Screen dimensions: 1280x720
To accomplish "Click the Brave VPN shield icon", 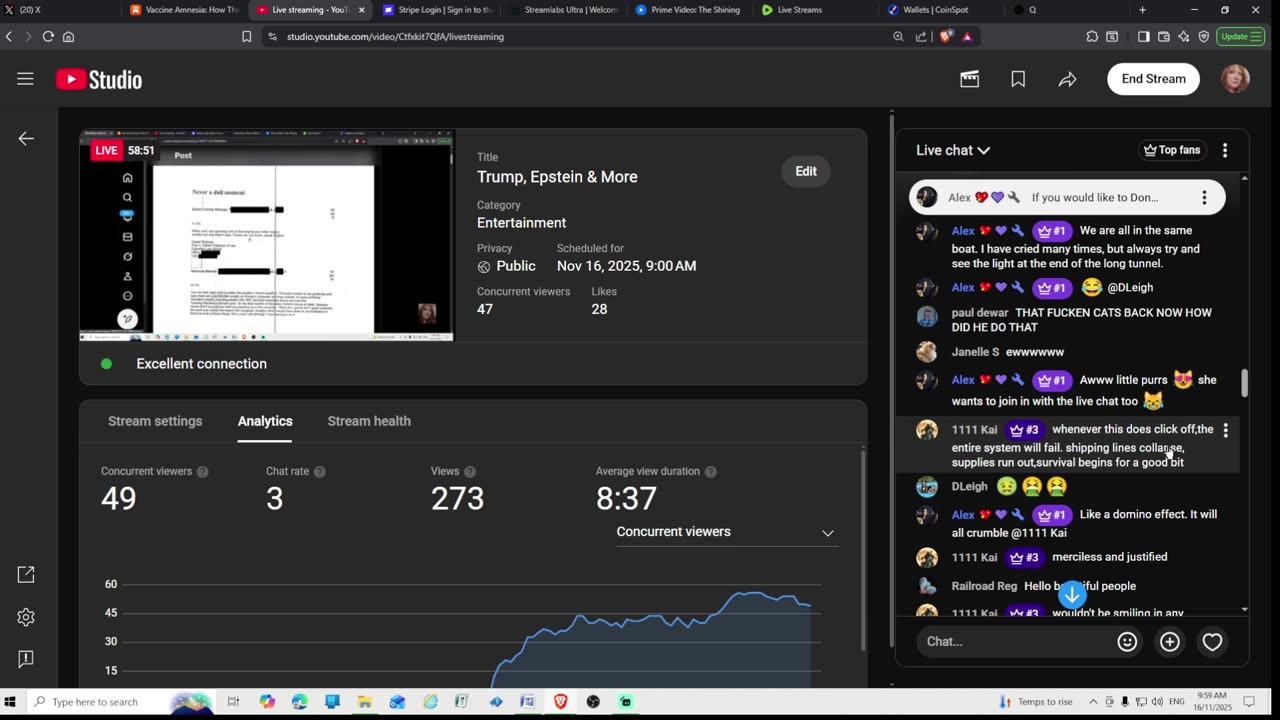I will click(x=1203, y=36).
